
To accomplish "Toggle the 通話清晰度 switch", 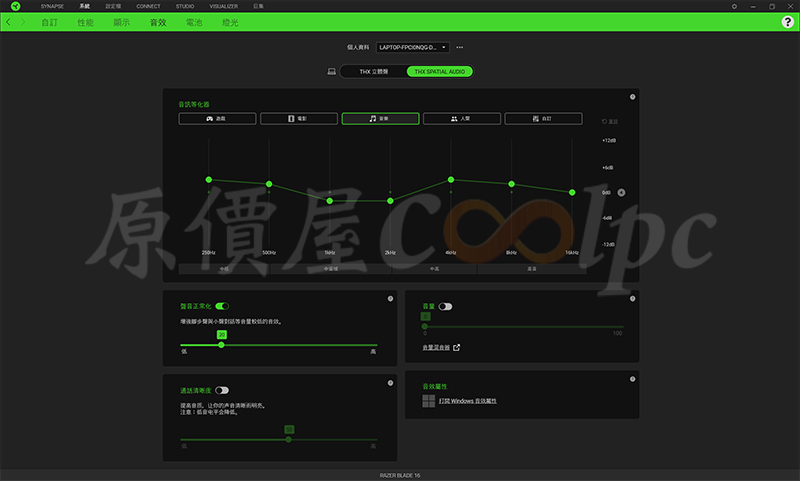I will (x=222, y=390).
